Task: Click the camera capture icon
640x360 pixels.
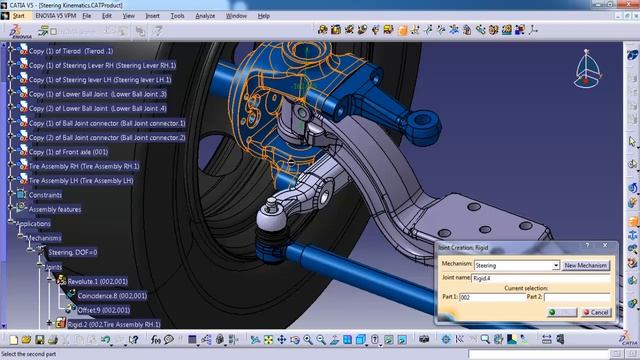Action: pyautogui.click(x=424, y=340)
